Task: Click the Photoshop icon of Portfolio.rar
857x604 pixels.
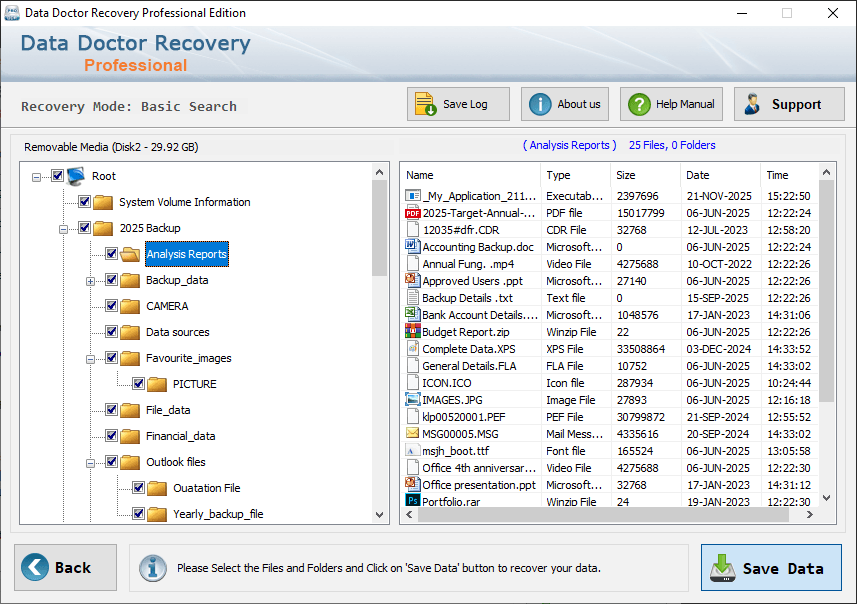Action: [413, 500]
